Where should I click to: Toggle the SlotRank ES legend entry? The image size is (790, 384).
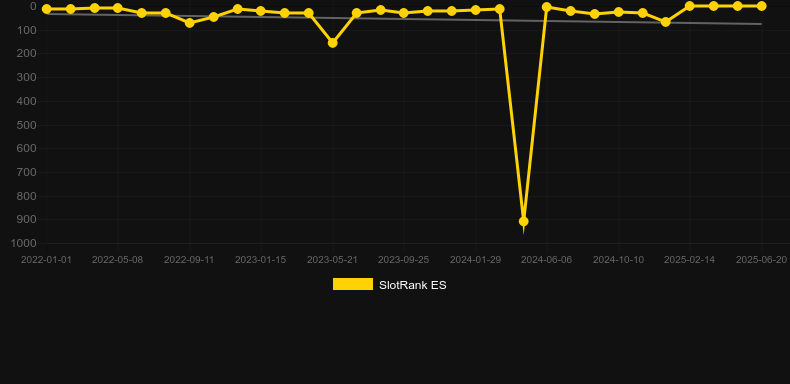tap(389, 285)
